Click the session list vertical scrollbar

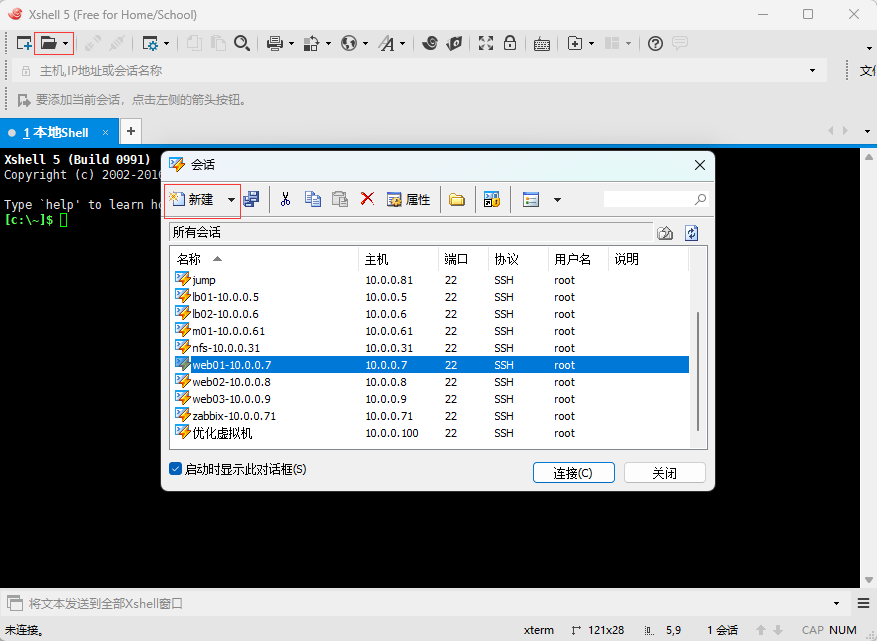(698, 371)
